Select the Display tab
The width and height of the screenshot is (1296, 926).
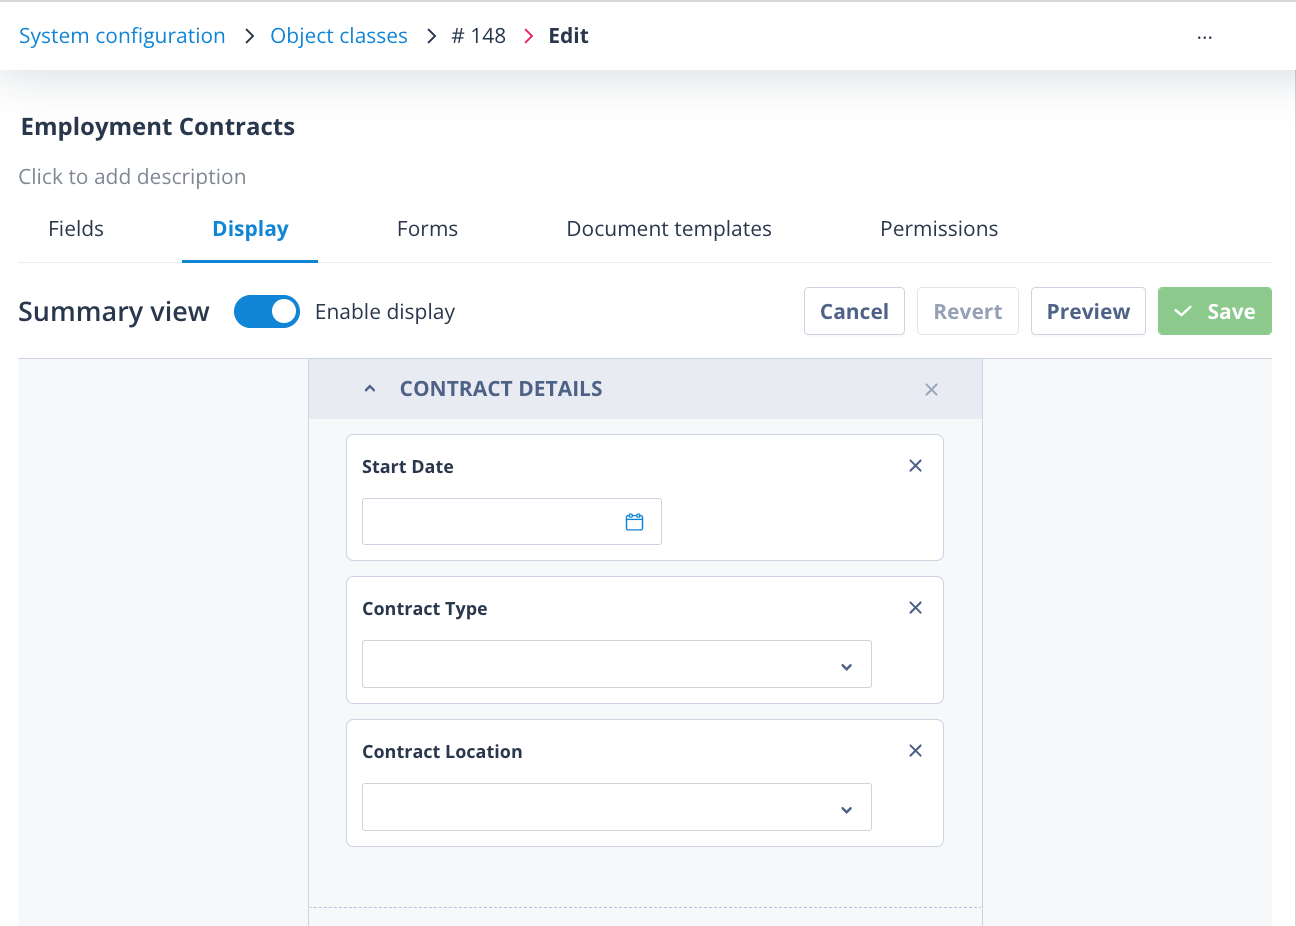coord(250,229)
